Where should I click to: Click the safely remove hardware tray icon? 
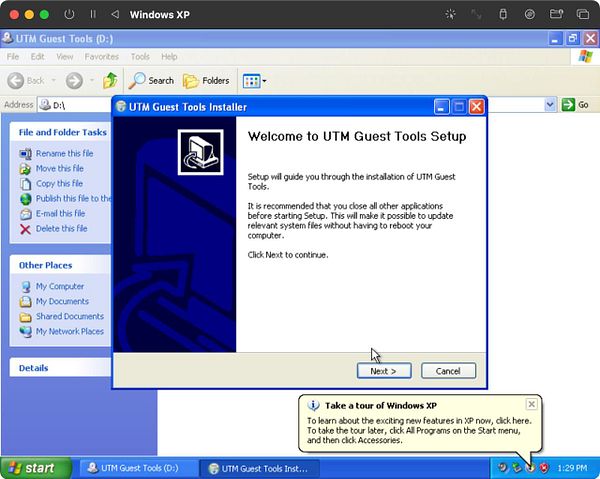coord(517,468)
